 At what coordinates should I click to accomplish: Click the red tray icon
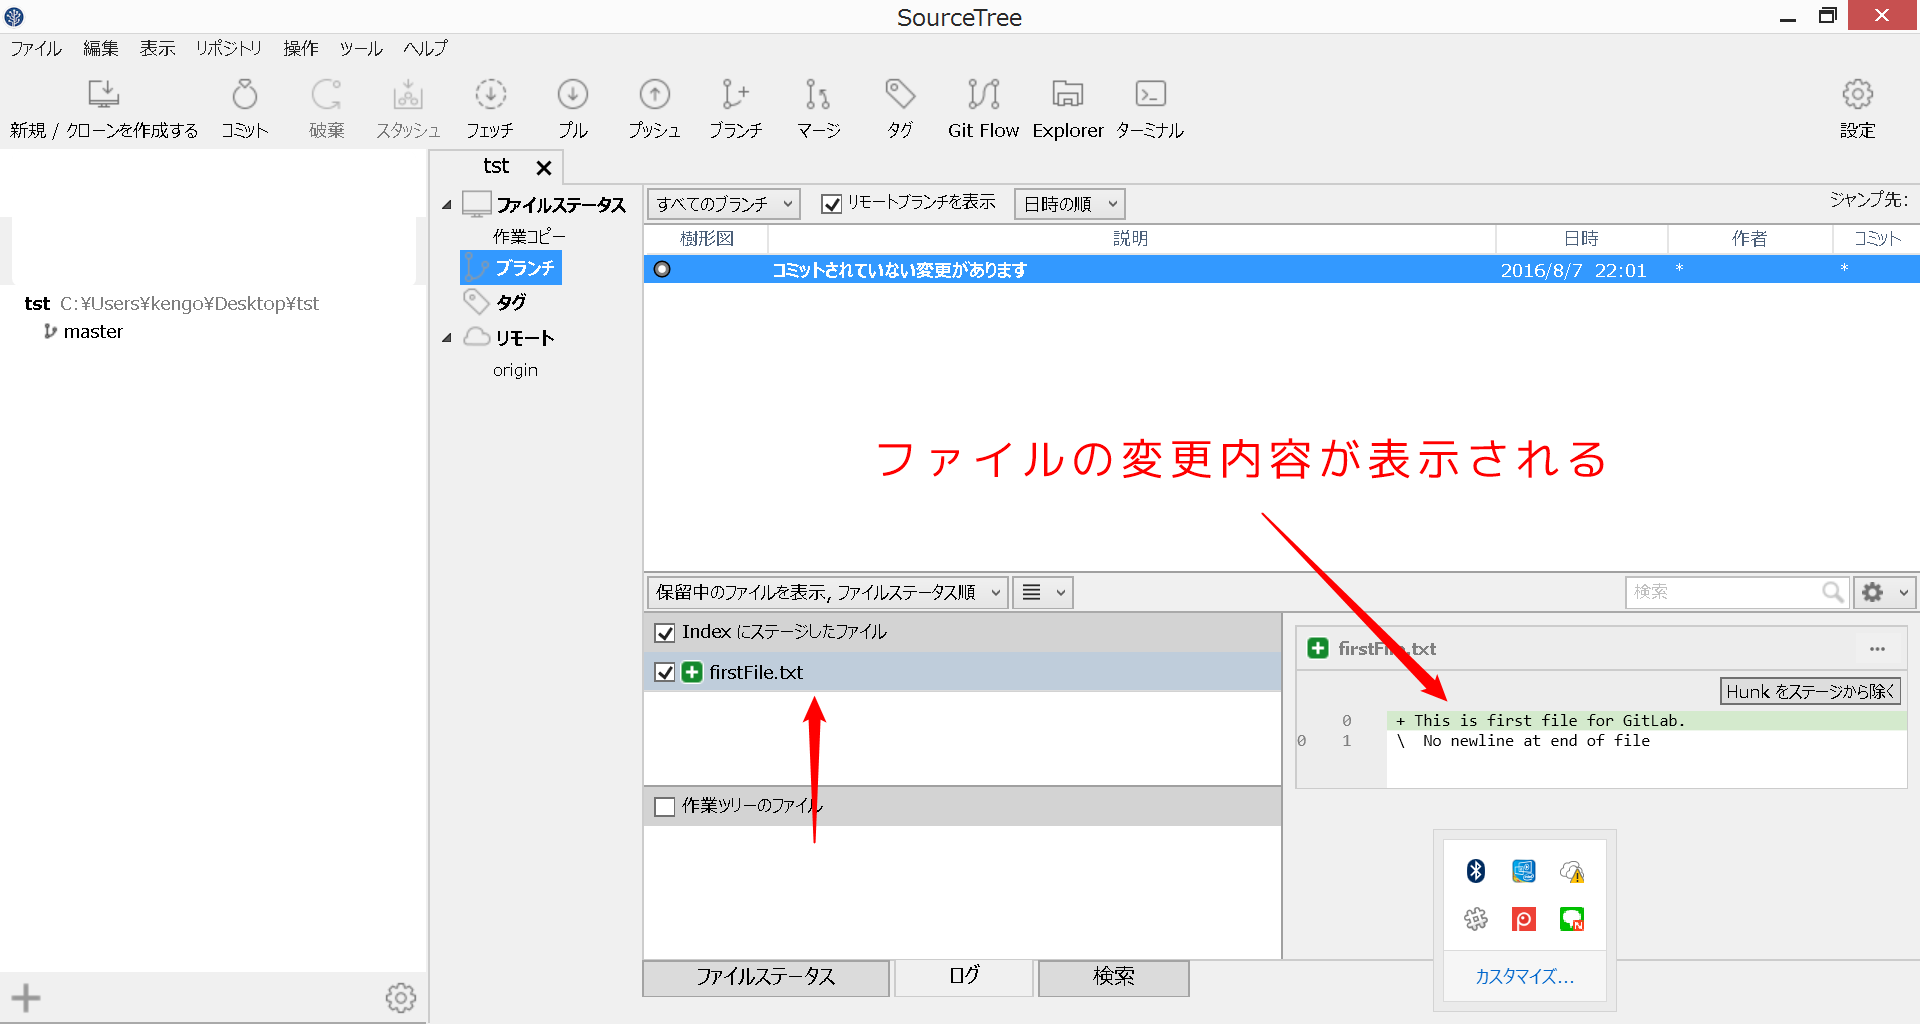pos(1524,919)
